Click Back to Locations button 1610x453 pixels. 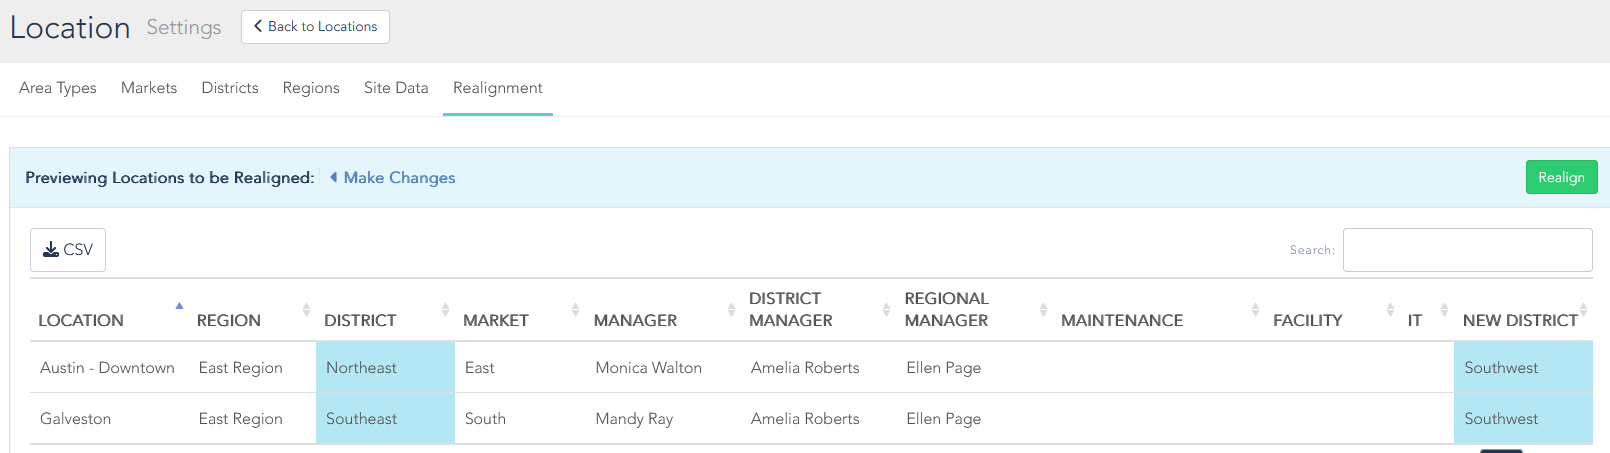pos(315,27)
